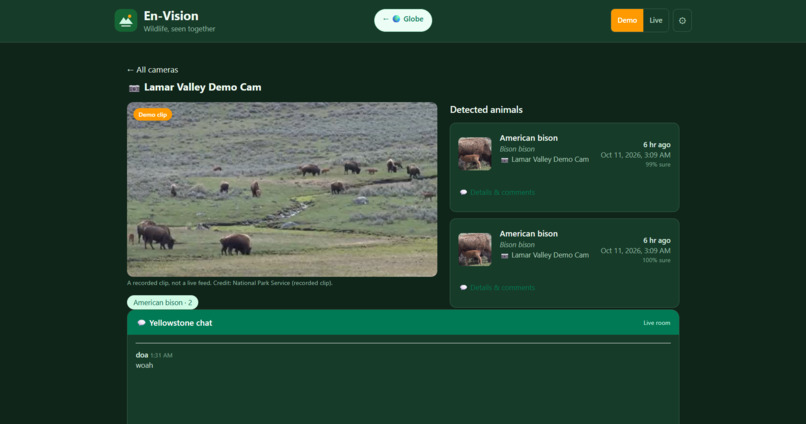Open the Globe view button

click(x=403, y=20)
